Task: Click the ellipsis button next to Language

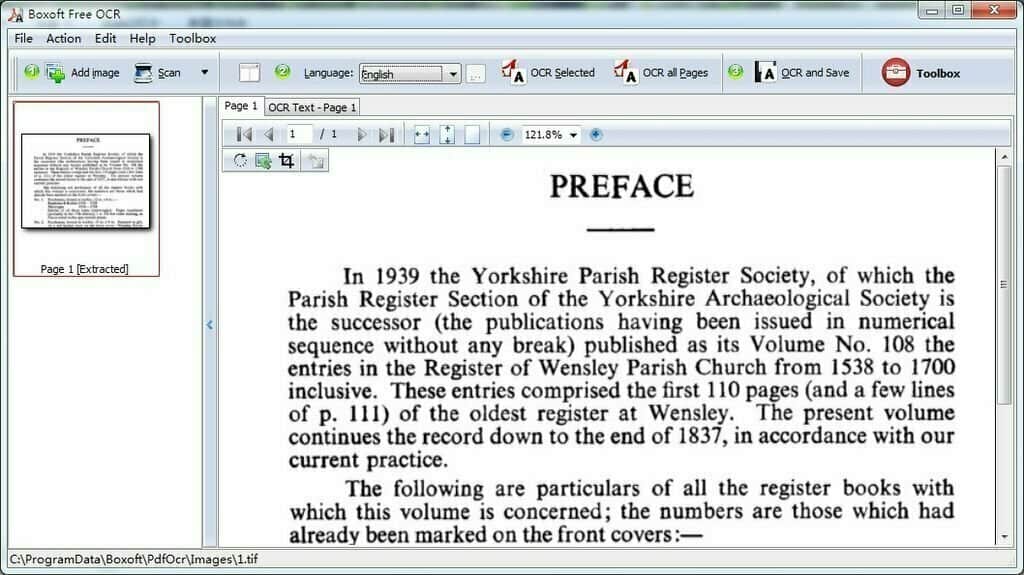Action: click(475, 74)
